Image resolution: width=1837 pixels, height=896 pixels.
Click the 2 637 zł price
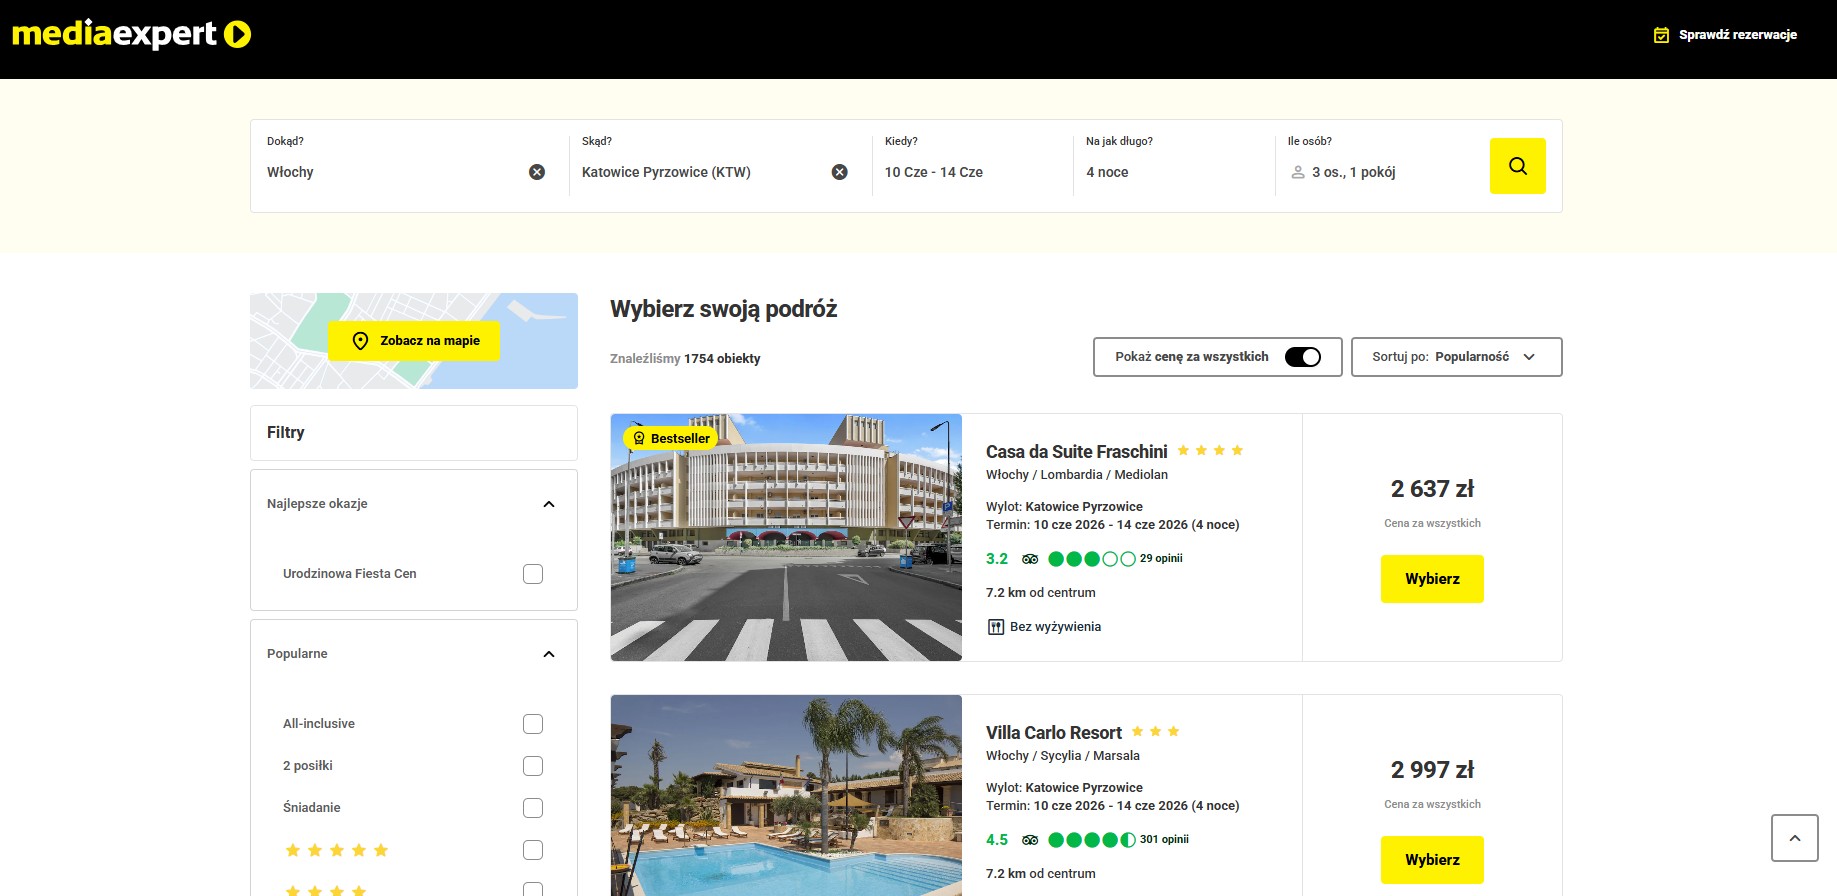coord(1432,489)
